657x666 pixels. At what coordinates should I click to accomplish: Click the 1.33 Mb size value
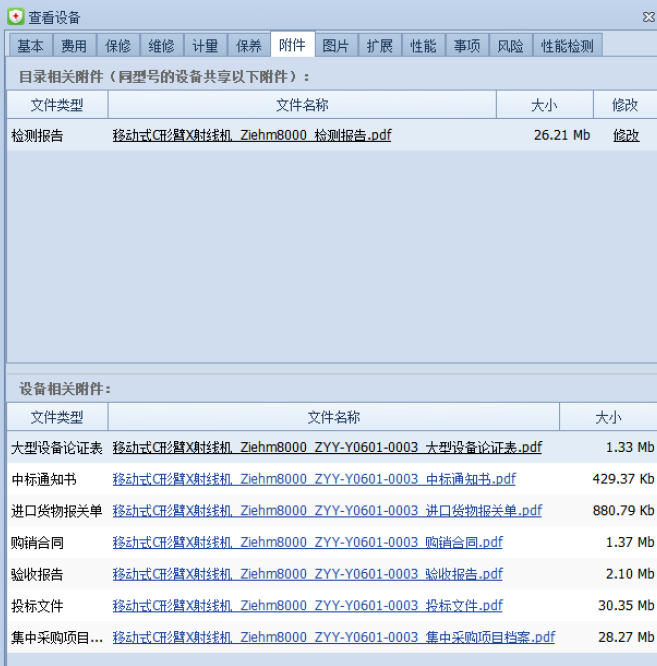tap(630, 447)
